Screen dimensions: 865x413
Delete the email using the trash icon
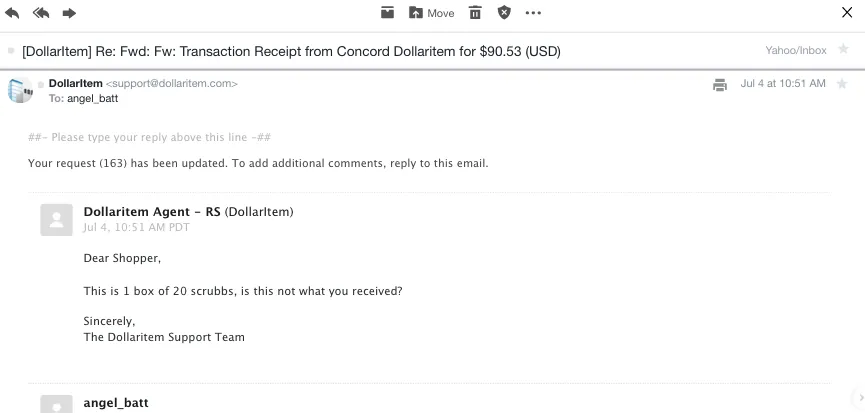[476, 13]
